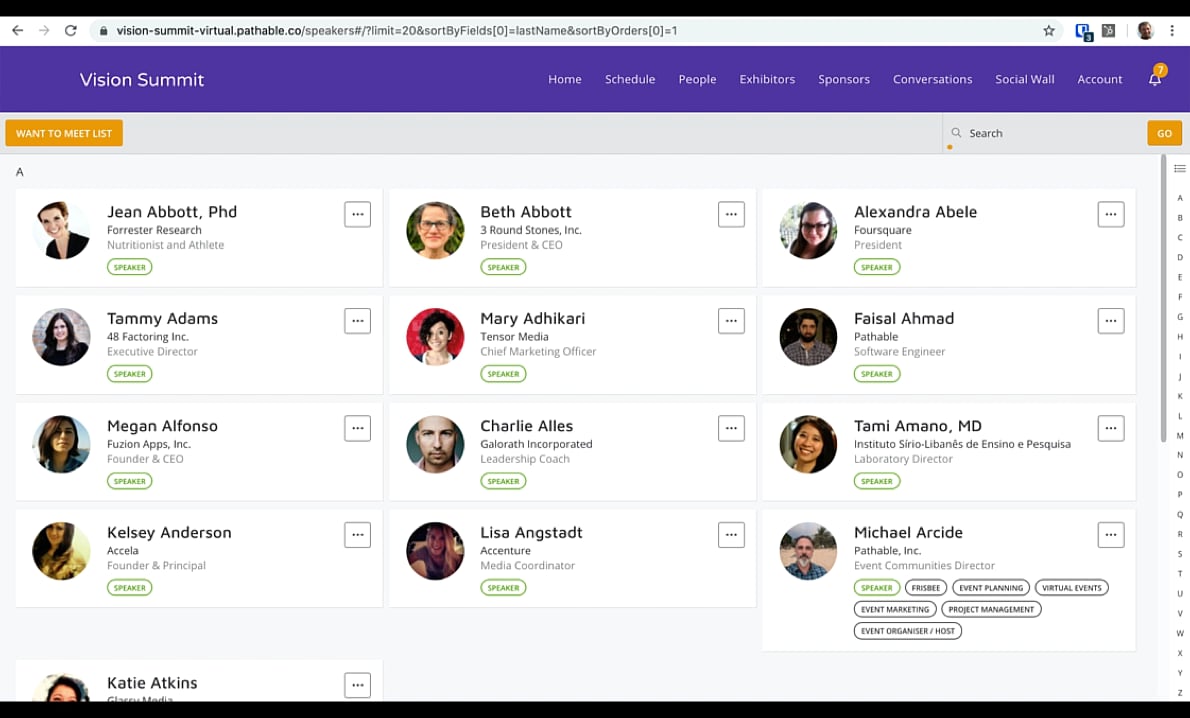1190x718 pixels.
Task: Click the WANT TO MEET LIST button
Action: 64,133
